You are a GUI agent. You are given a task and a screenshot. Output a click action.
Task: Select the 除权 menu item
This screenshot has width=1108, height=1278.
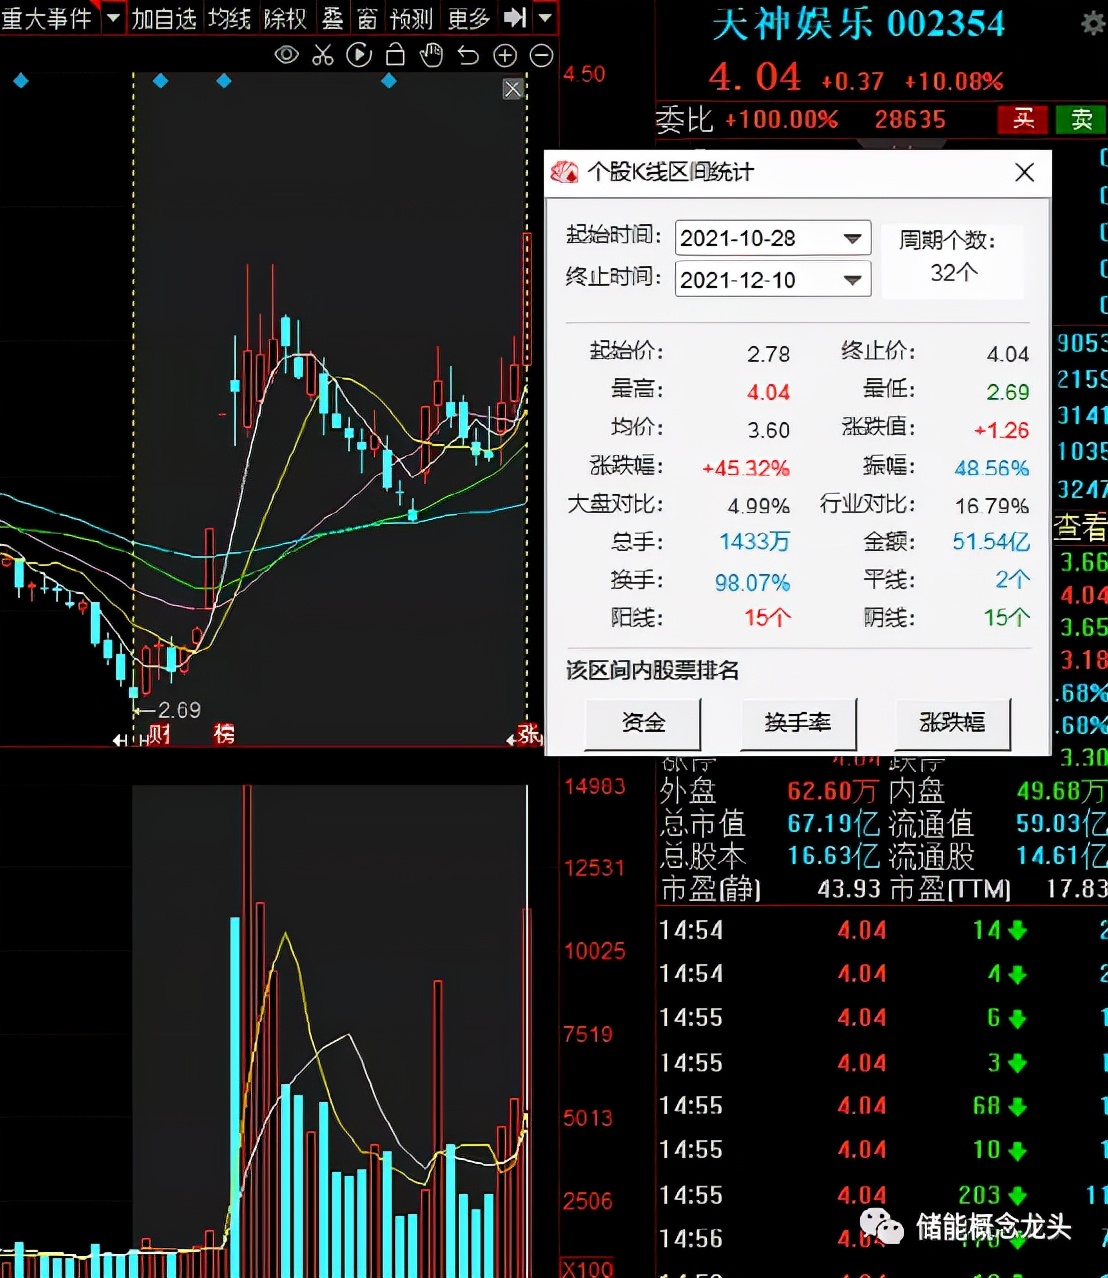click(285, 18)
